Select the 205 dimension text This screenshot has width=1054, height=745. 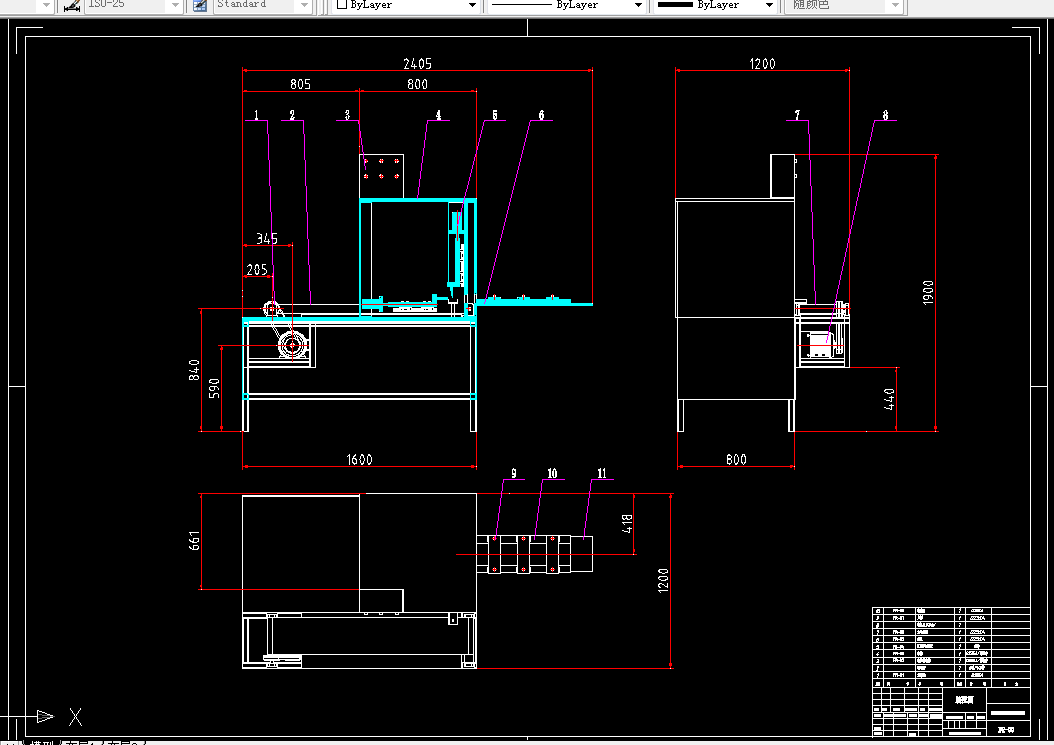257,270
